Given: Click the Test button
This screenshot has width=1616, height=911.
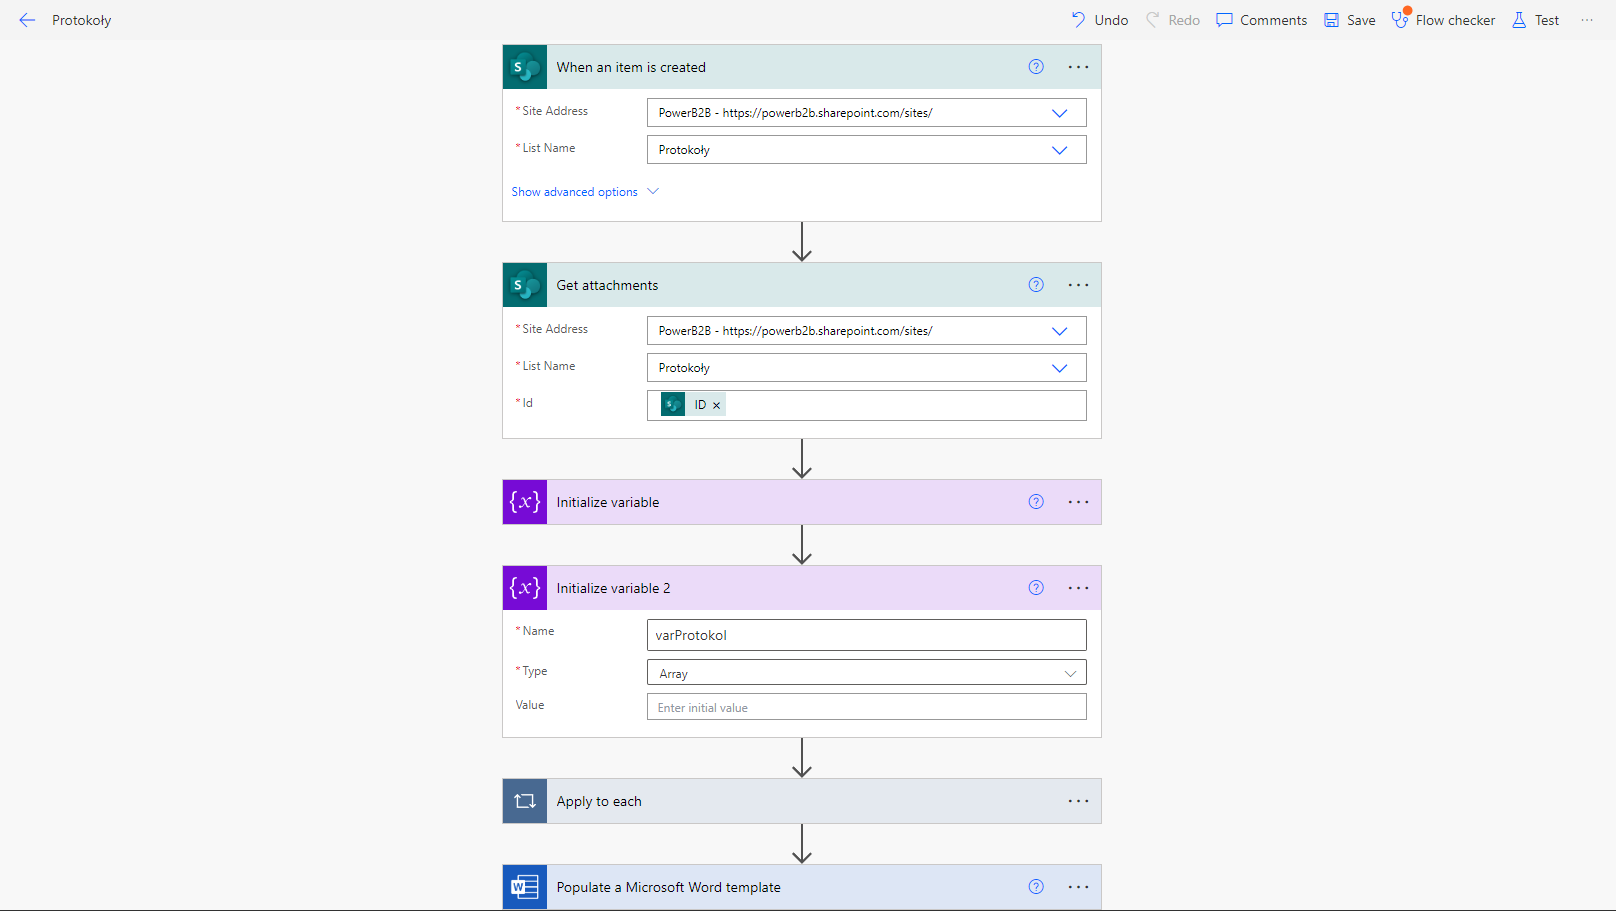Looking at the screenshot, I should (x=1535, y=20).
